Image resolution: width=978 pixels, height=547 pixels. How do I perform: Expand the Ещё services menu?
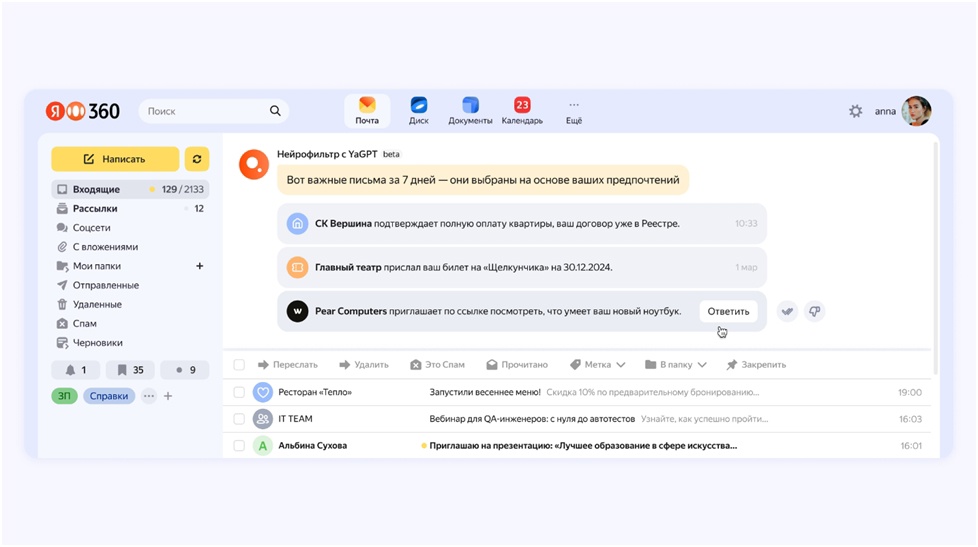573,110
